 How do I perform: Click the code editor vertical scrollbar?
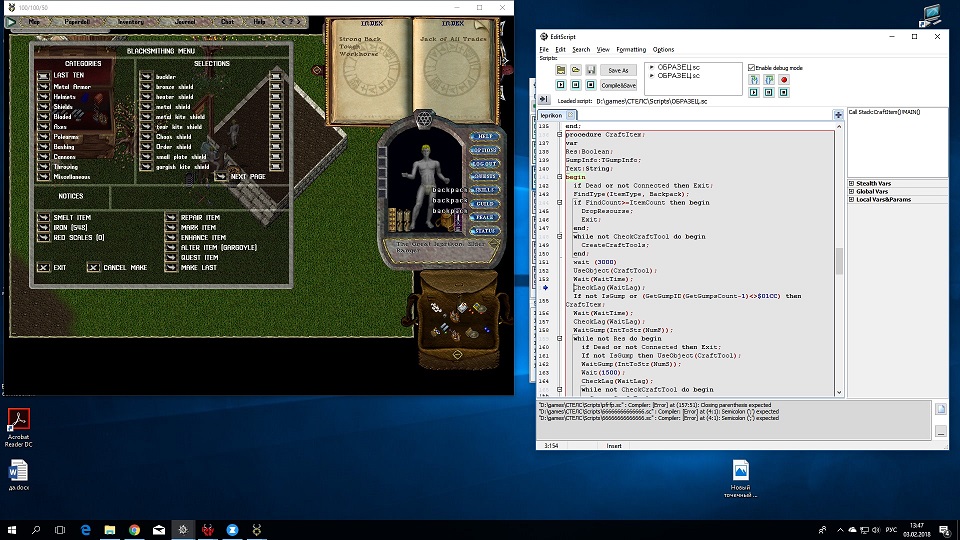coord(839,260)
